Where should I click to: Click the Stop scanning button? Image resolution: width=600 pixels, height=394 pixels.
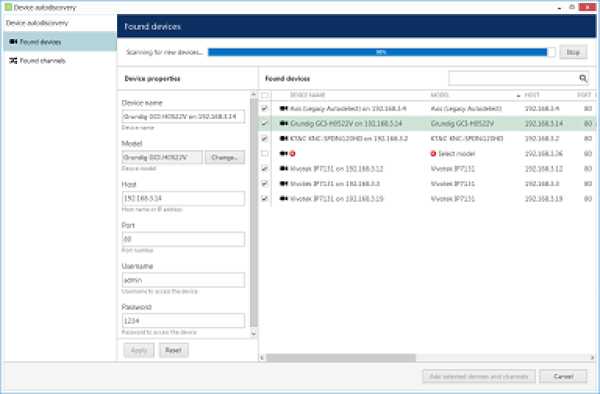573,52
